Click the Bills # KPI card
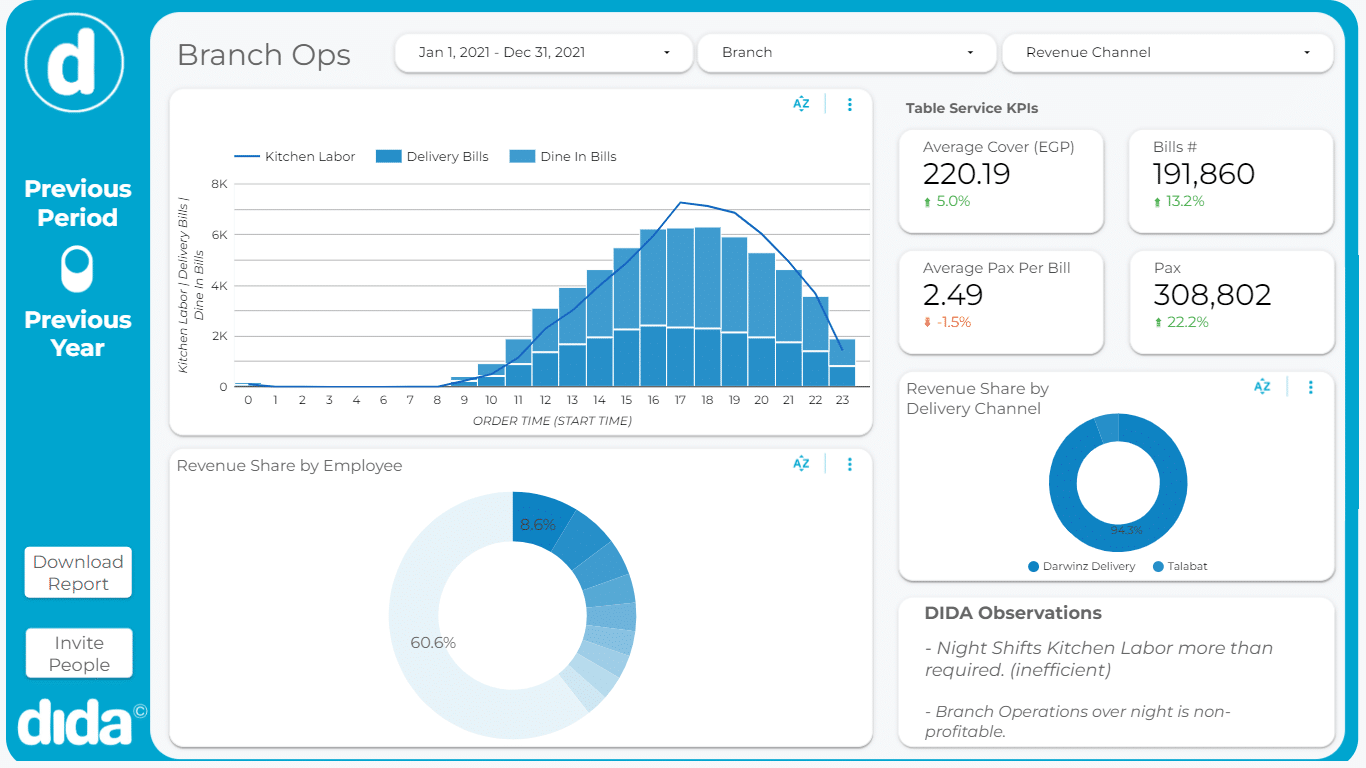The width and height of the screenshot is (1366, 768). 1231,181
